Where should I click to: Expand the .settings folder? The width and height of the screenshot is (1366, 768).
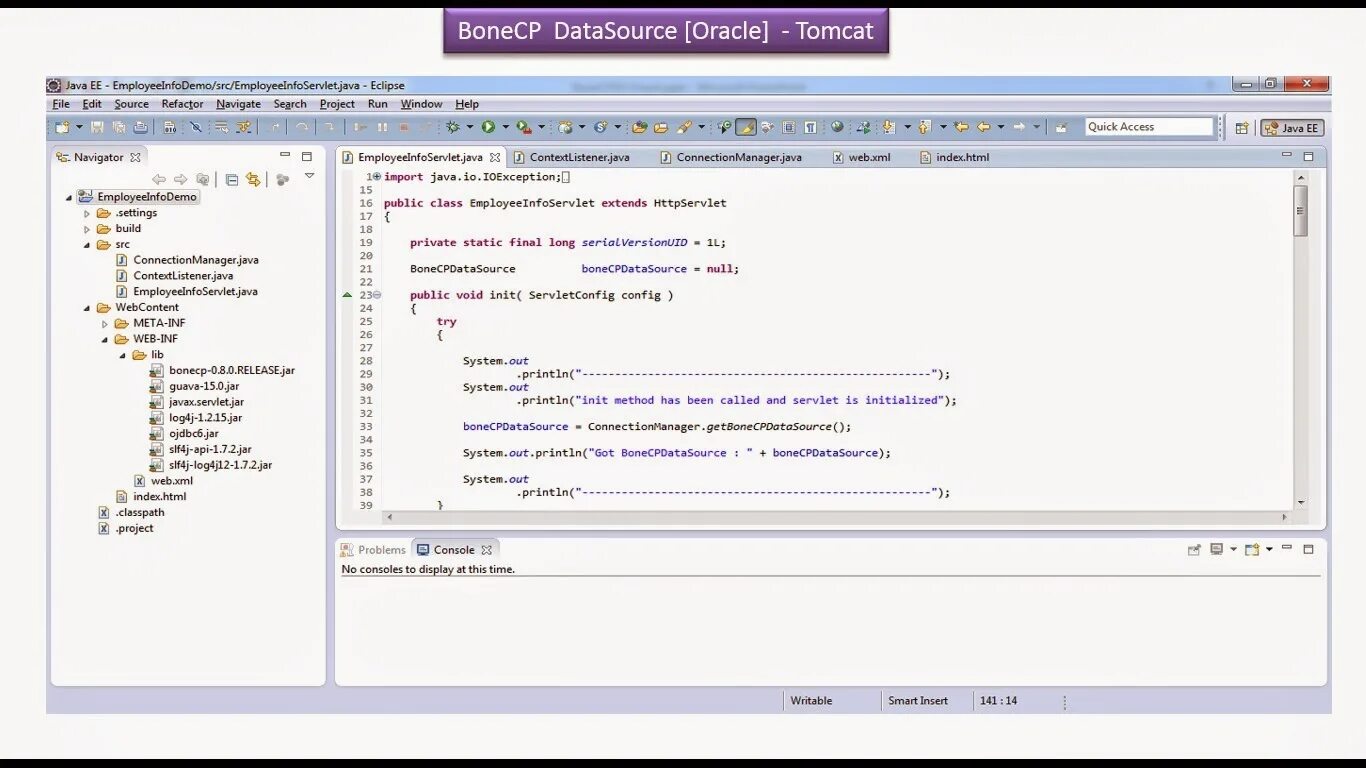pos(87,213)
